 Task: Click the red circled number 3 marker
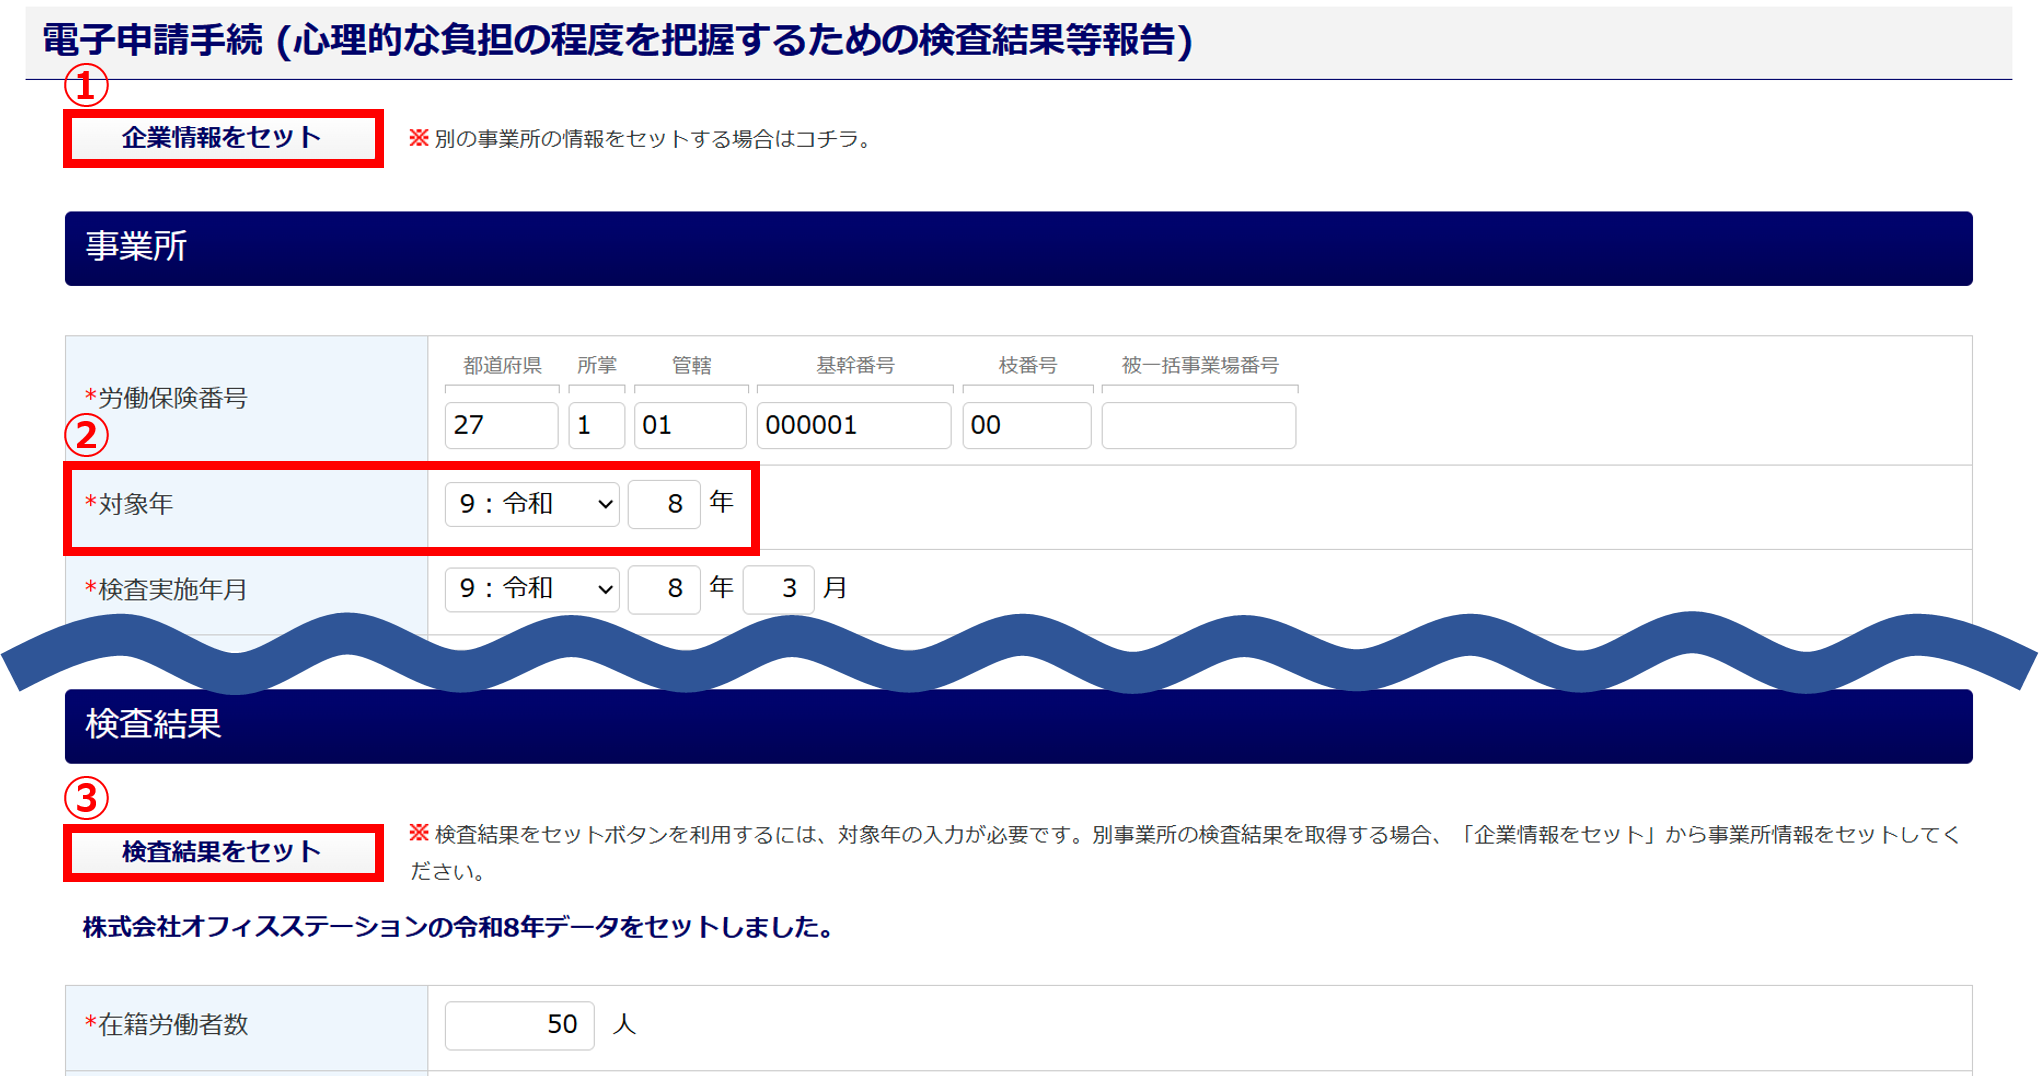tap(86, 798)
